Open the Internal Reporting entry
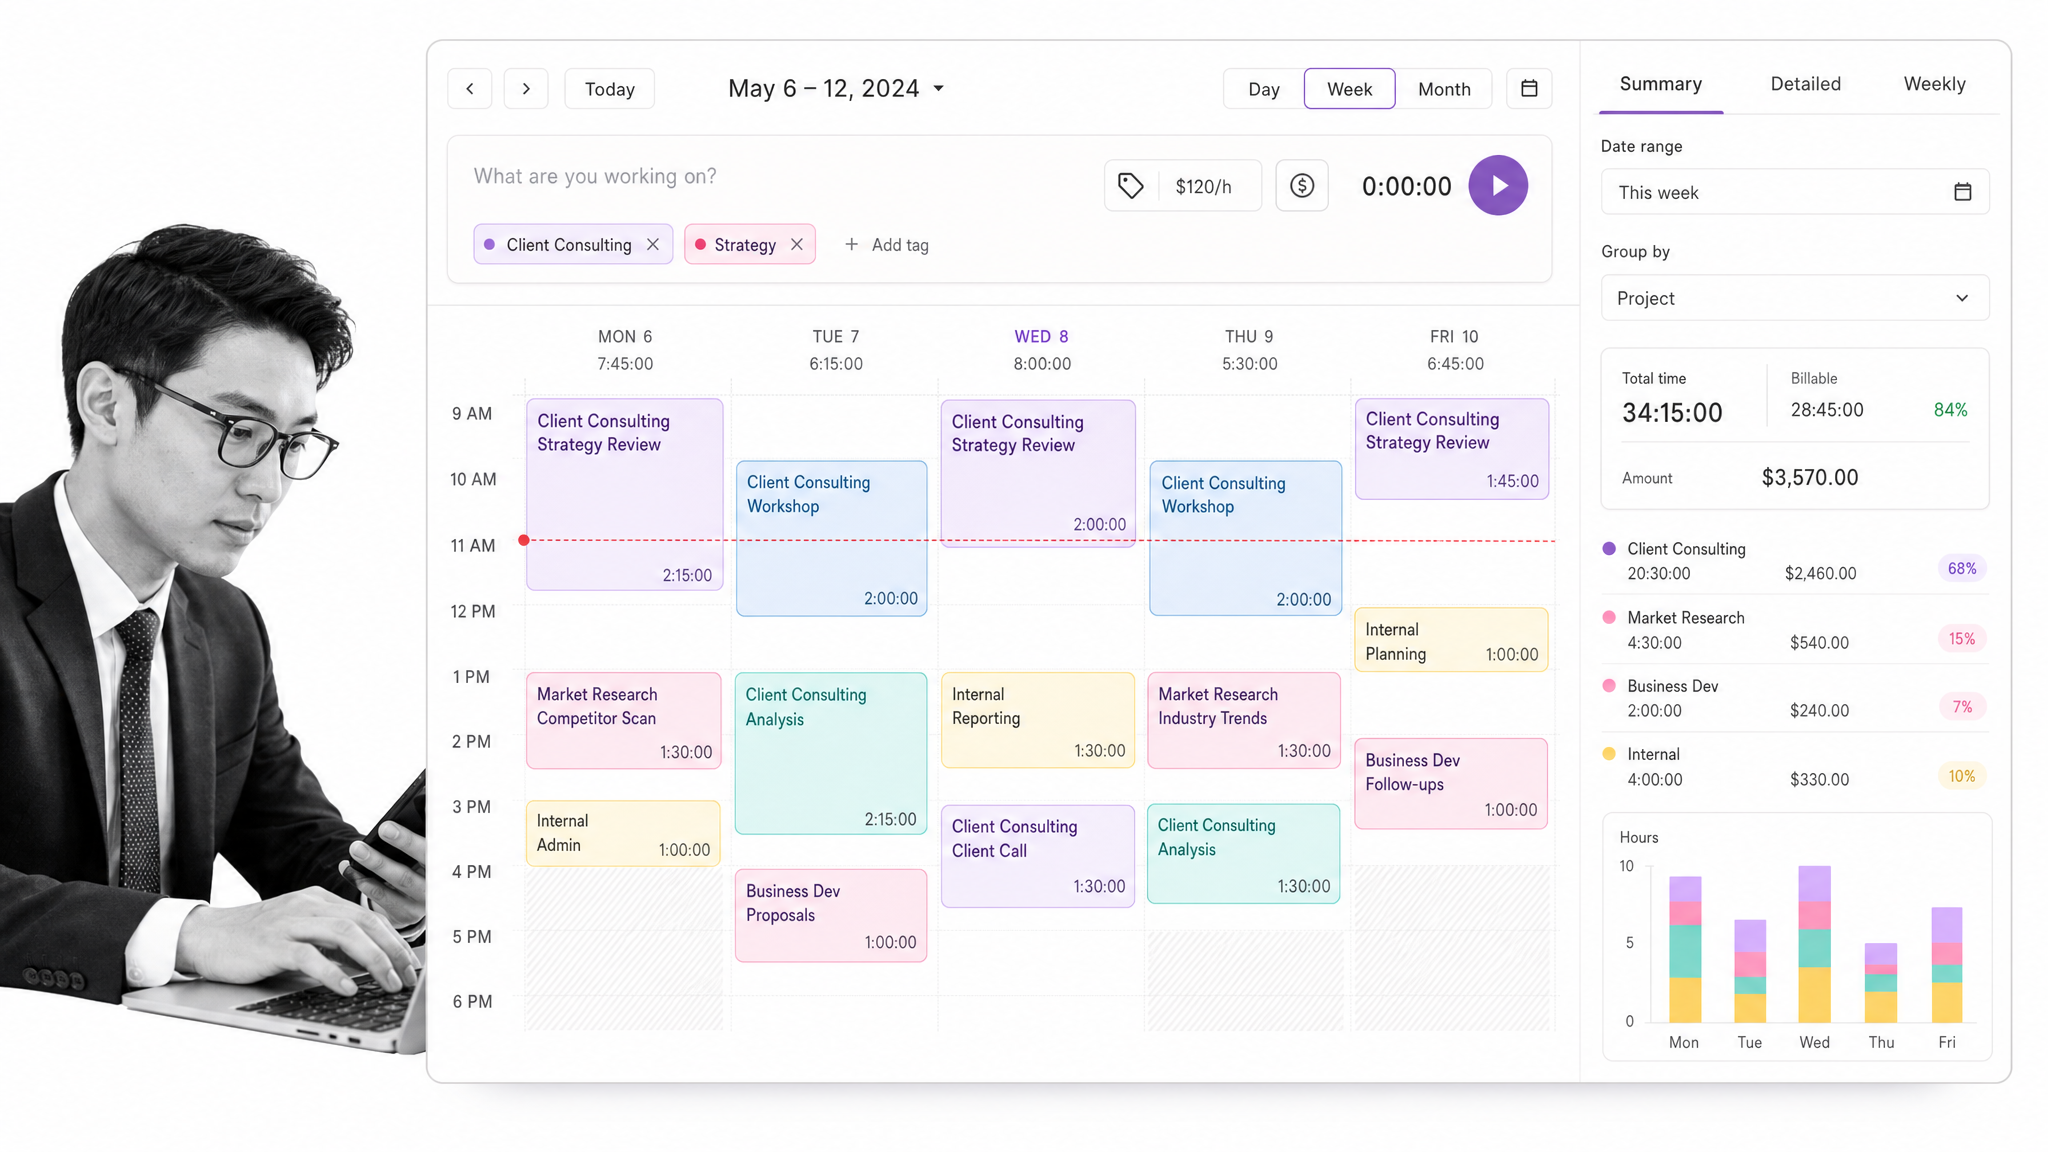 pos(1038,720)
